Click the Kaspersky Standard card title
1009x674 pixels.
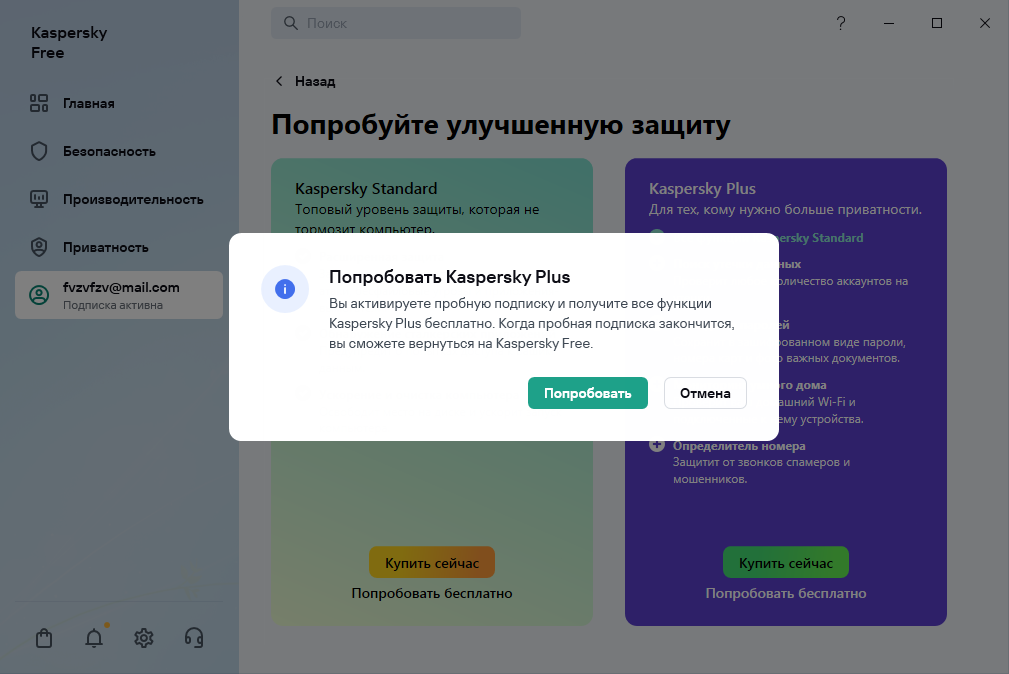click(x=366, y=189)
